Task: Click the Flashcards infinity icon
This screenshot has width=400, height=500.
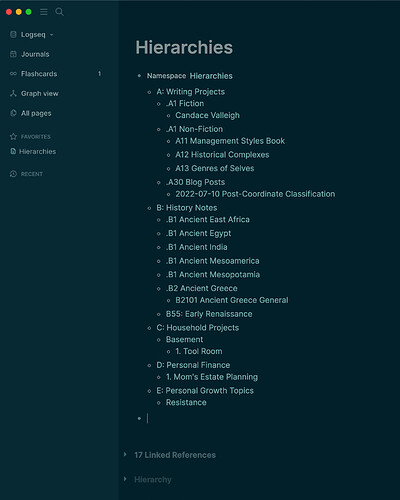Action: click(13, 74)
